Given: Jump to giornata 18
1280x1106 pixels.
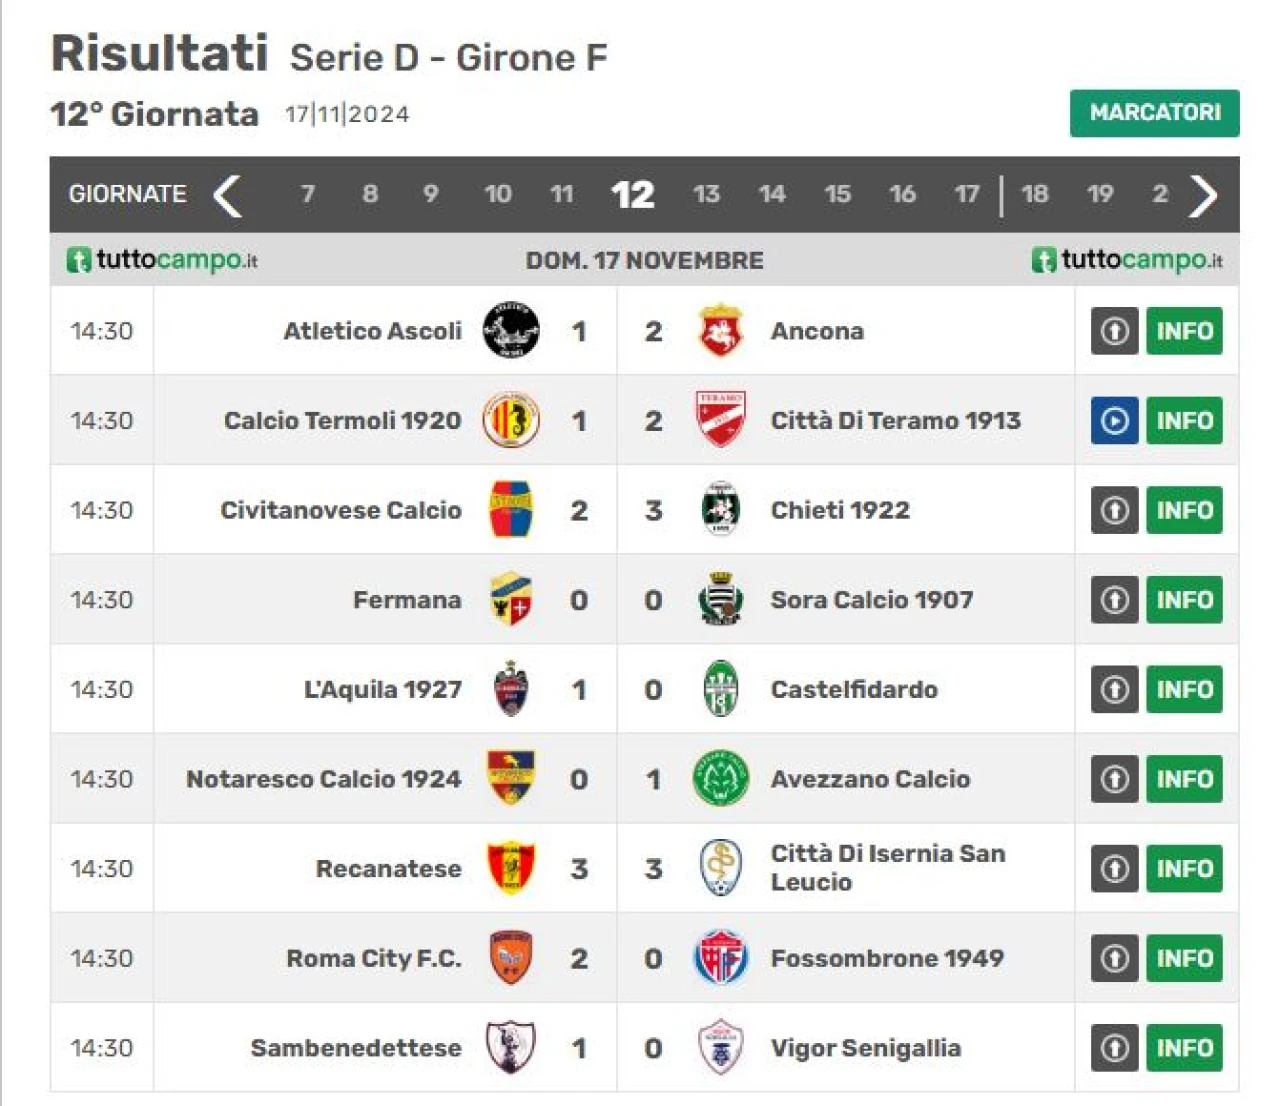Looking at the screenshot, I should pyautogui.click(x=1035, y=194).
